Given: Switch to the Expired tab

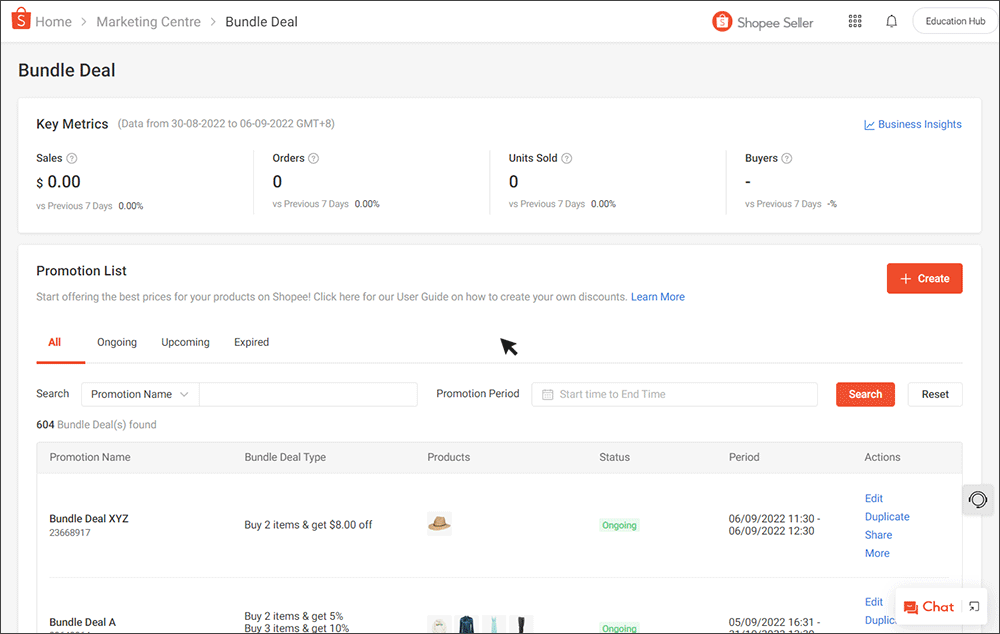Looking at the screenshot, I should [251, 342].
